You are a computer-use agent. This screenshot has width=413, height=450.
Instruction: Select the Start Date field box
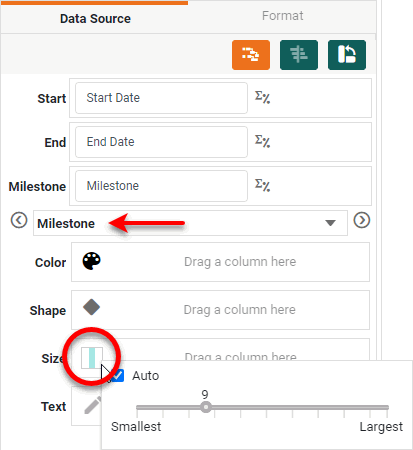161,98
